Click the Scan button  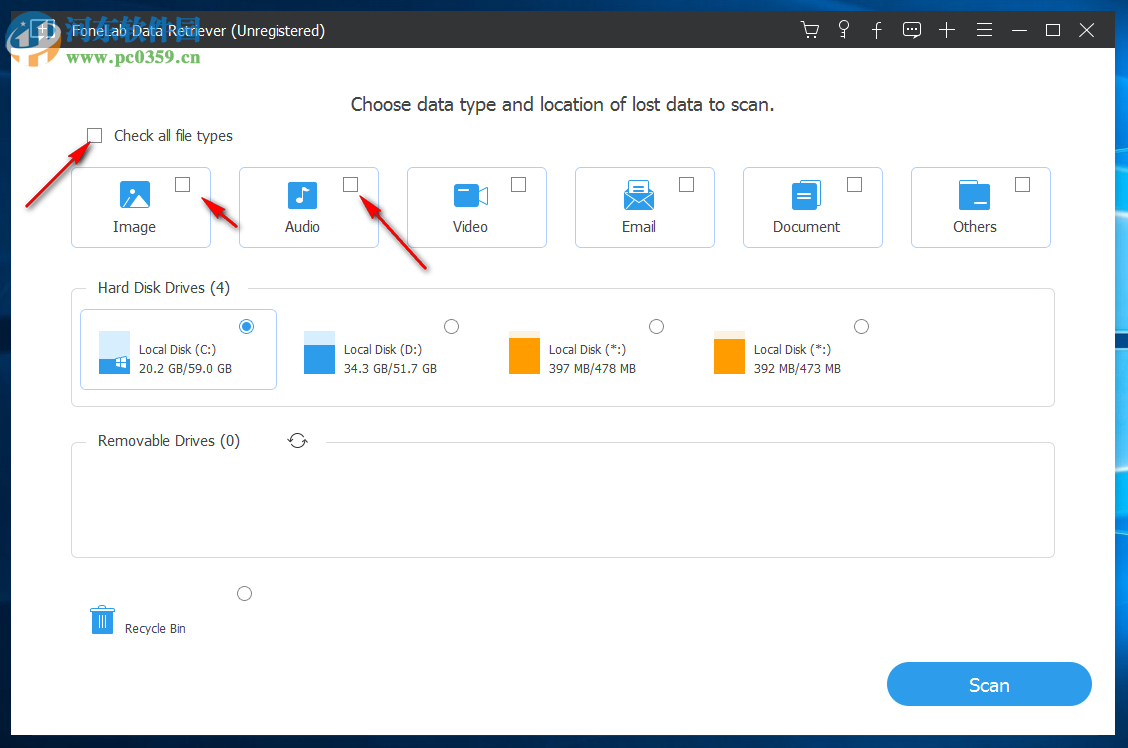click(x=989, y=684)
